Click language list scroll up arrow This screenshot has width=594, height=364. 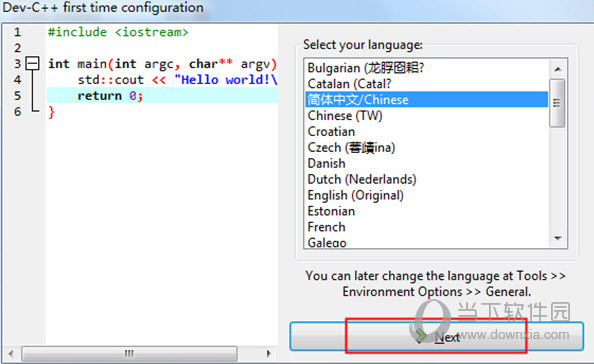click(x=557, y=69)
